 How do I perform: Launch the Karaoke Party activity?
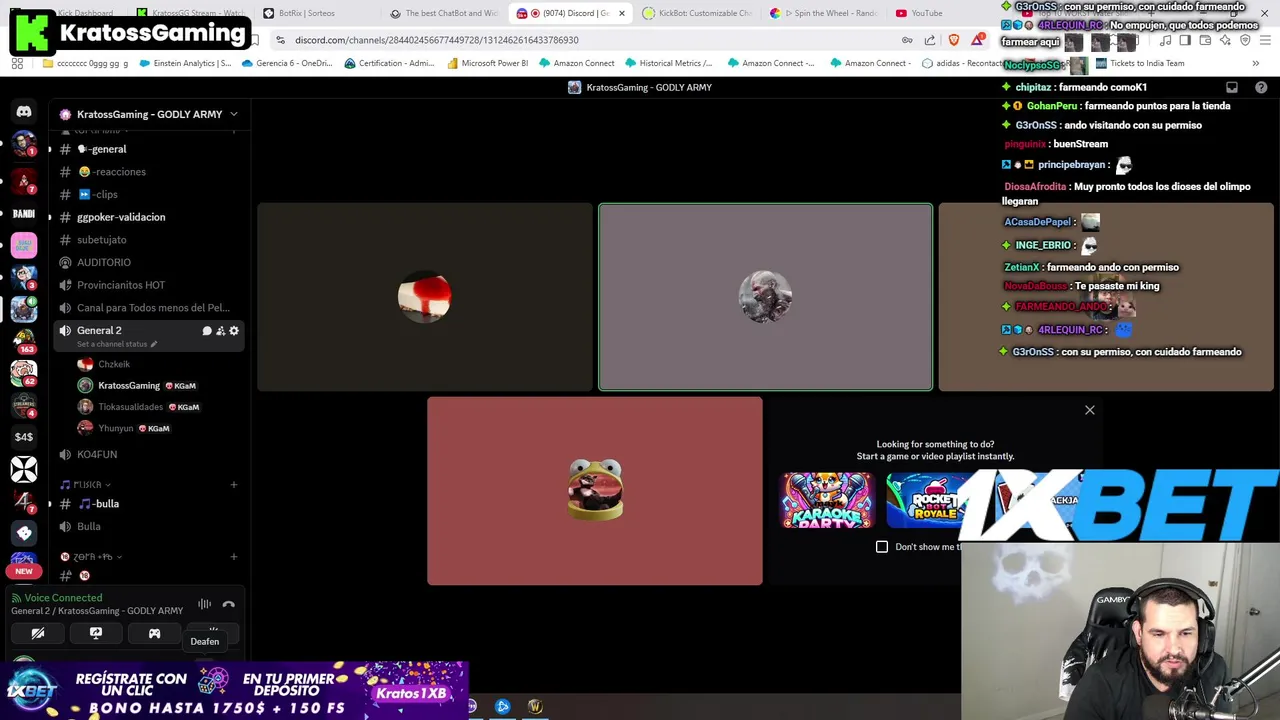pos(827,500)
